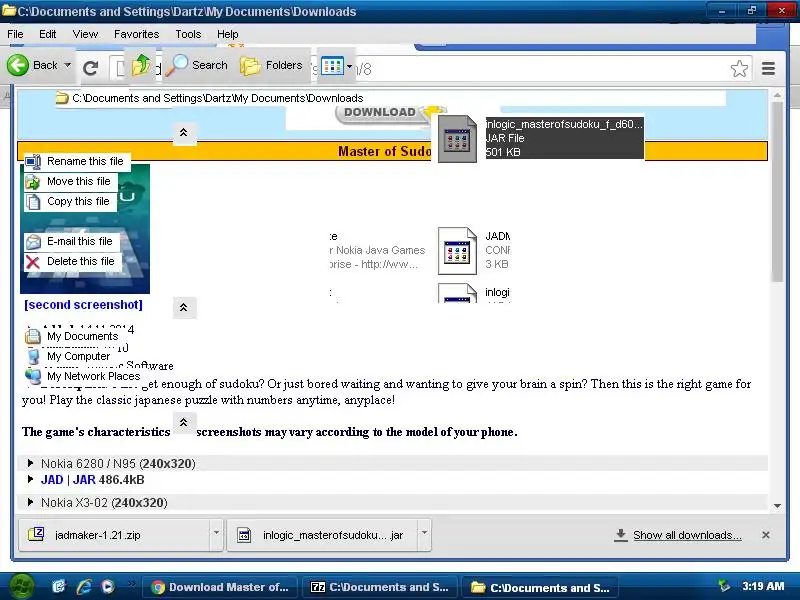Click the address bar path text
This screenshot has width=800, height=600.
218,98
